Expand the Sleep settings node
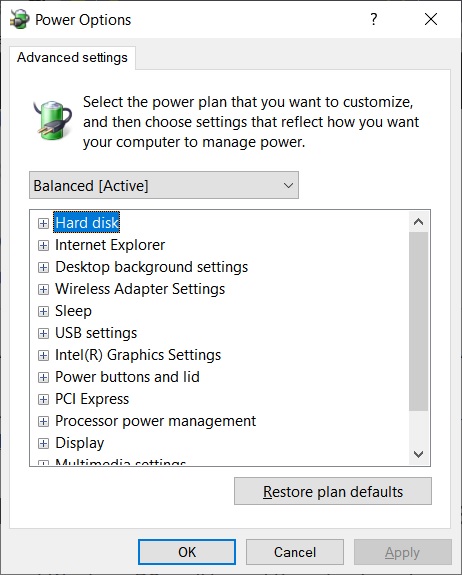This screenshot has width=462, height=575. (x=43, y=311)
